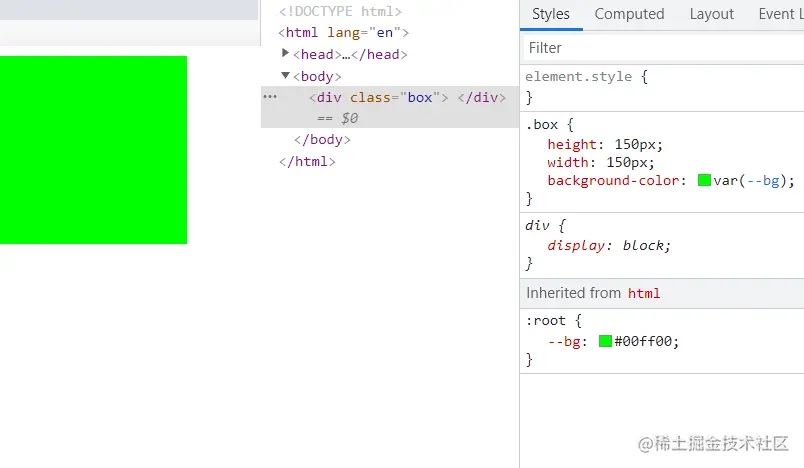
Task: Open the three-dots menu on selected div
Action: pyautogui.click(x=270, y=96)
